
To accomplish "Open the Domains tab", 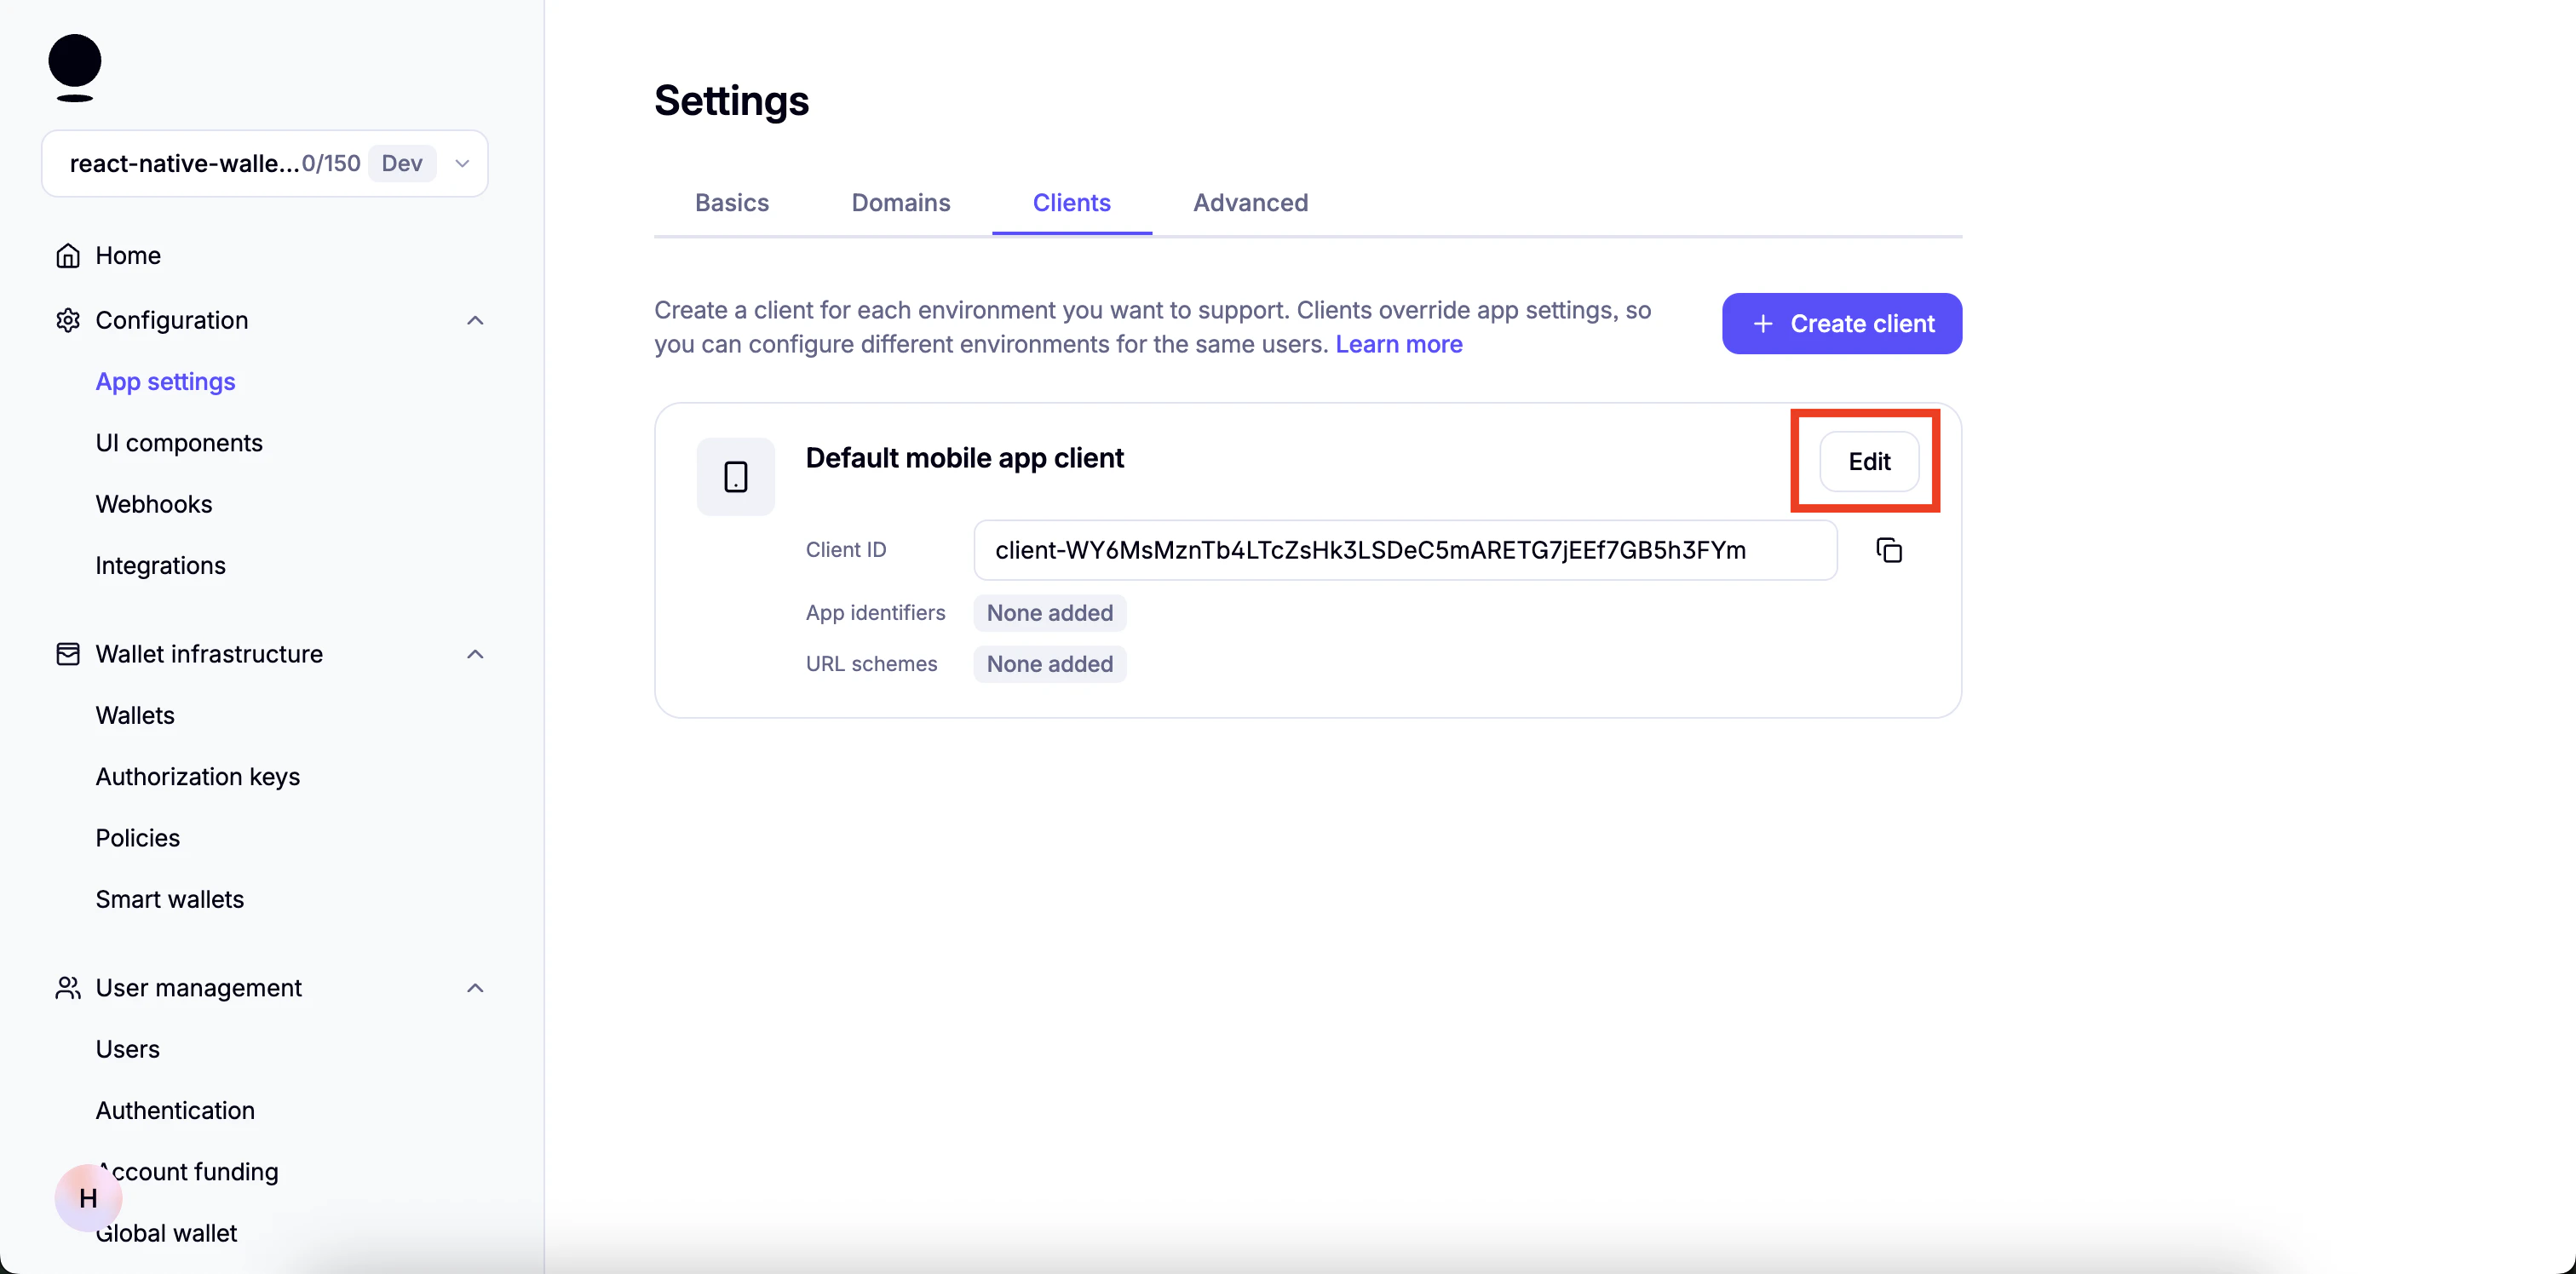I will pos(900,203).
